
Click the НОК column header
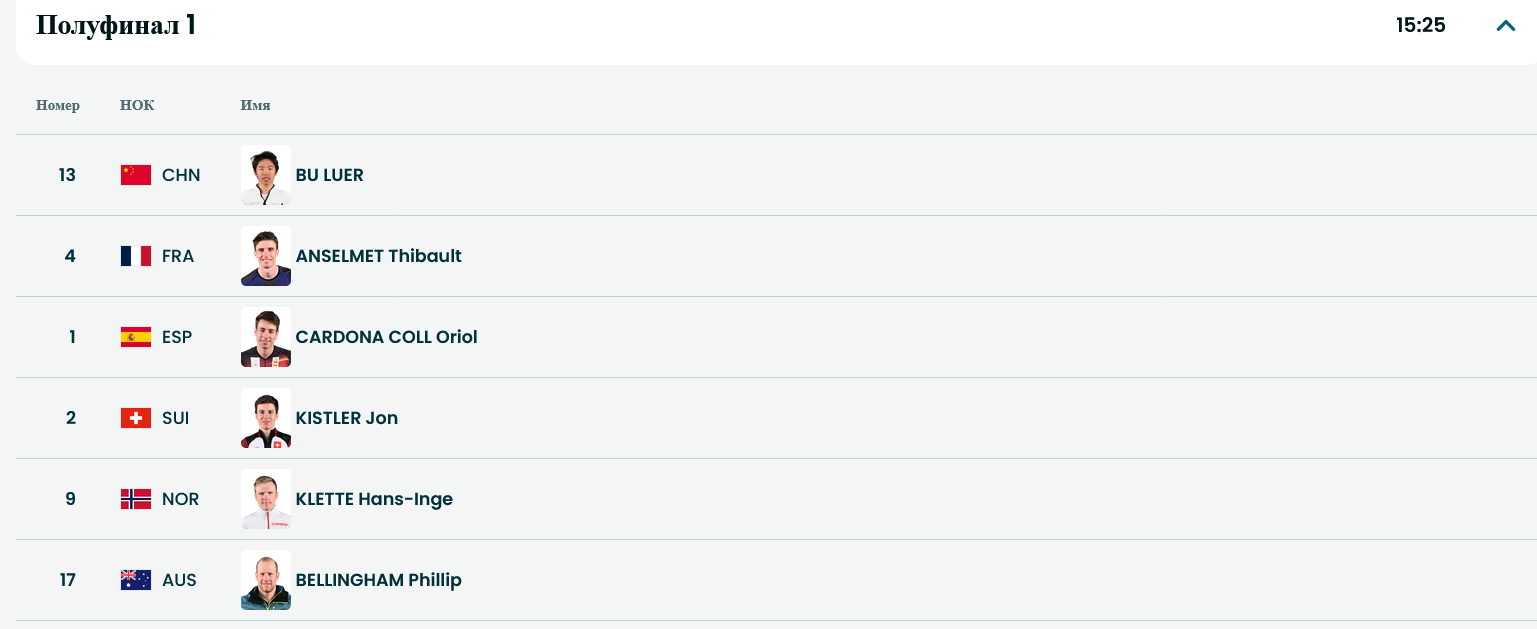coord(137,105)
